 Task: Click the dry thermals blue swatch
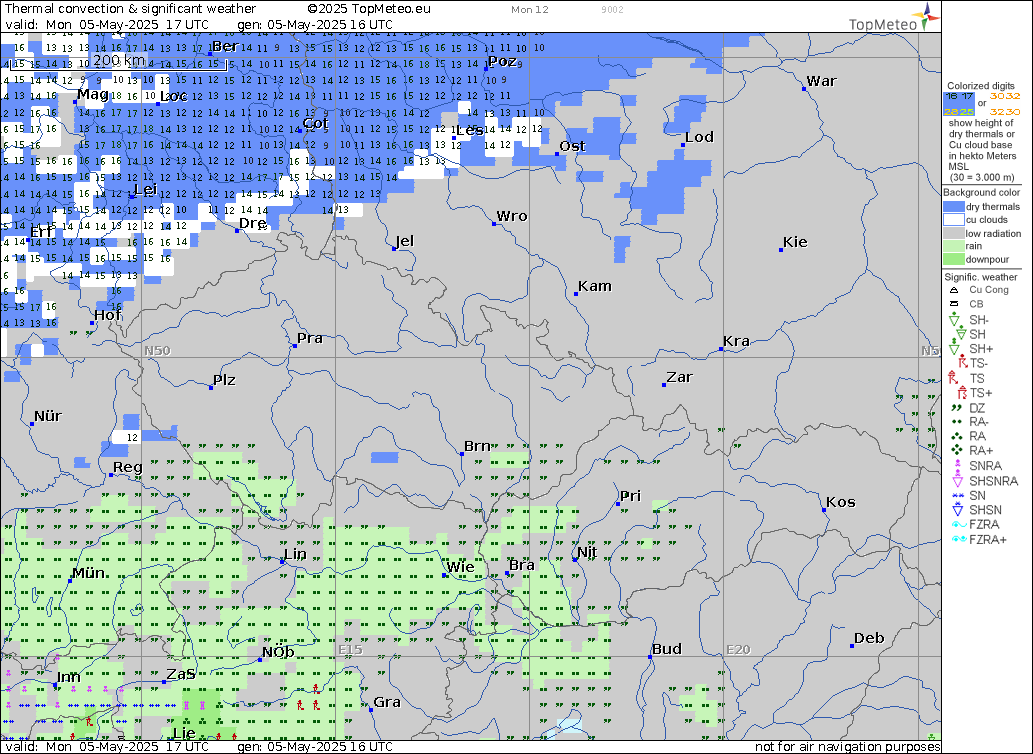(953, 206)
